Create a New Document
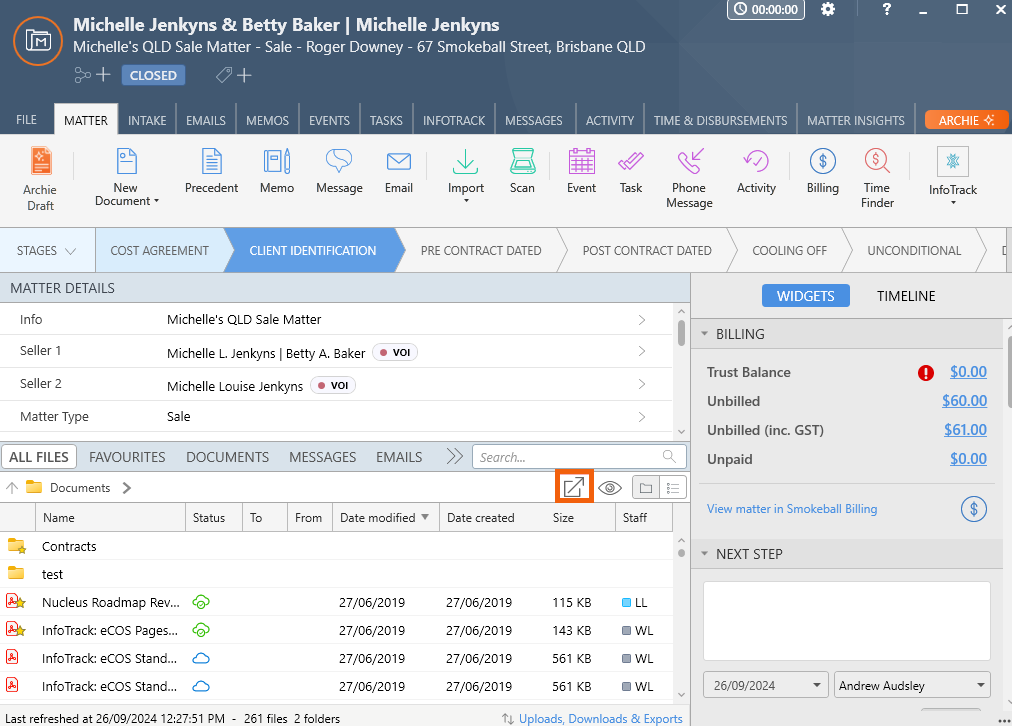The width and height of the screenshot is (1012, 726). pos(126,177)
